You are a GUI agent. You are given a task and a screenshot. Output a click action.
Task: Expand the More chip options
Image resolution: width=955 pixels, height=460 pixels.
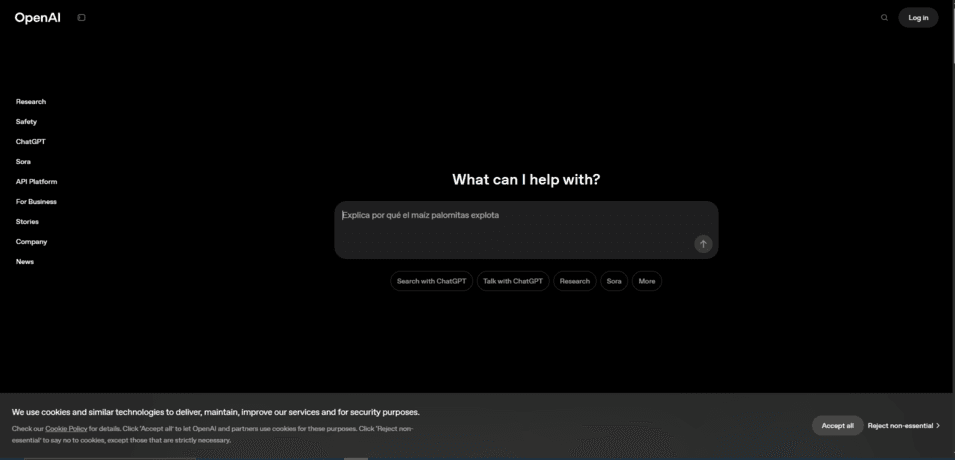[647, 281]
